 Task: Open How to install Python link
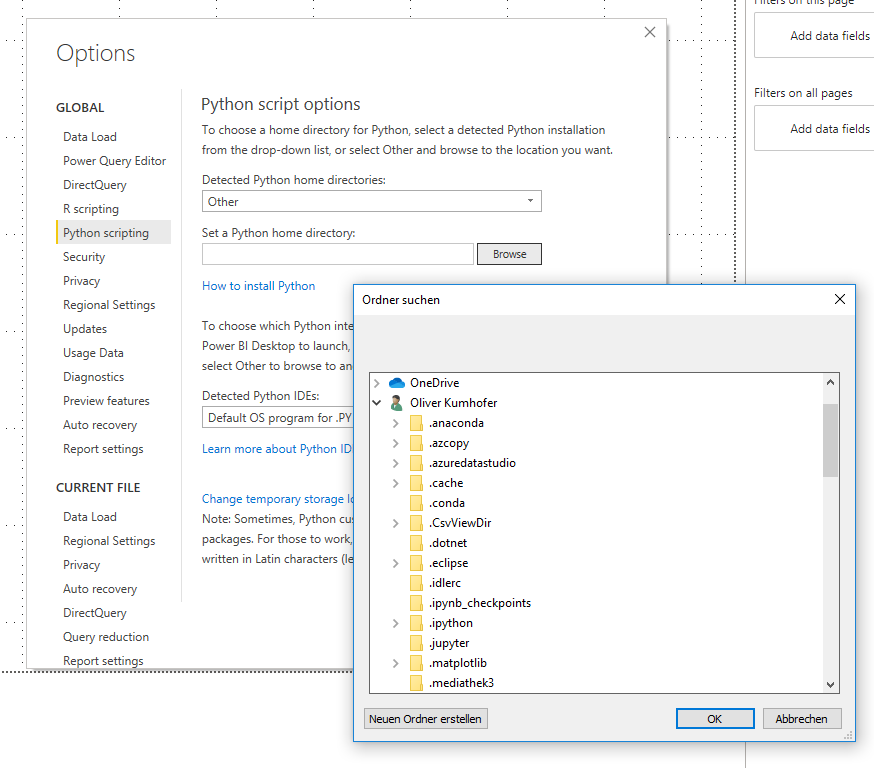[258, 286]
